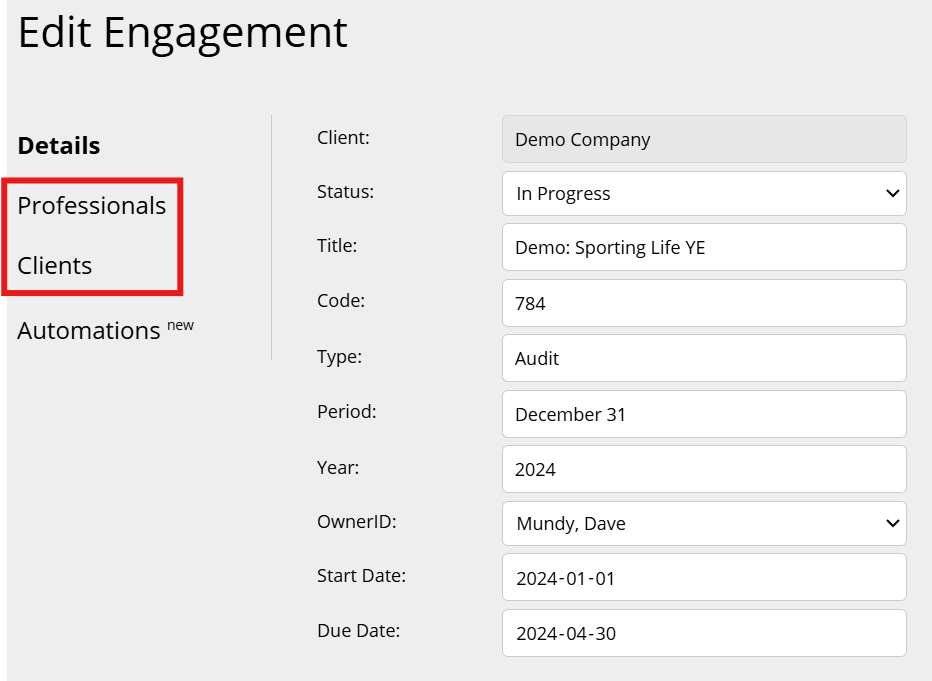The height and width of the screenshot is (681, 932).
Task: Click the "OwnerID:" field label
Action: (355, 521)
